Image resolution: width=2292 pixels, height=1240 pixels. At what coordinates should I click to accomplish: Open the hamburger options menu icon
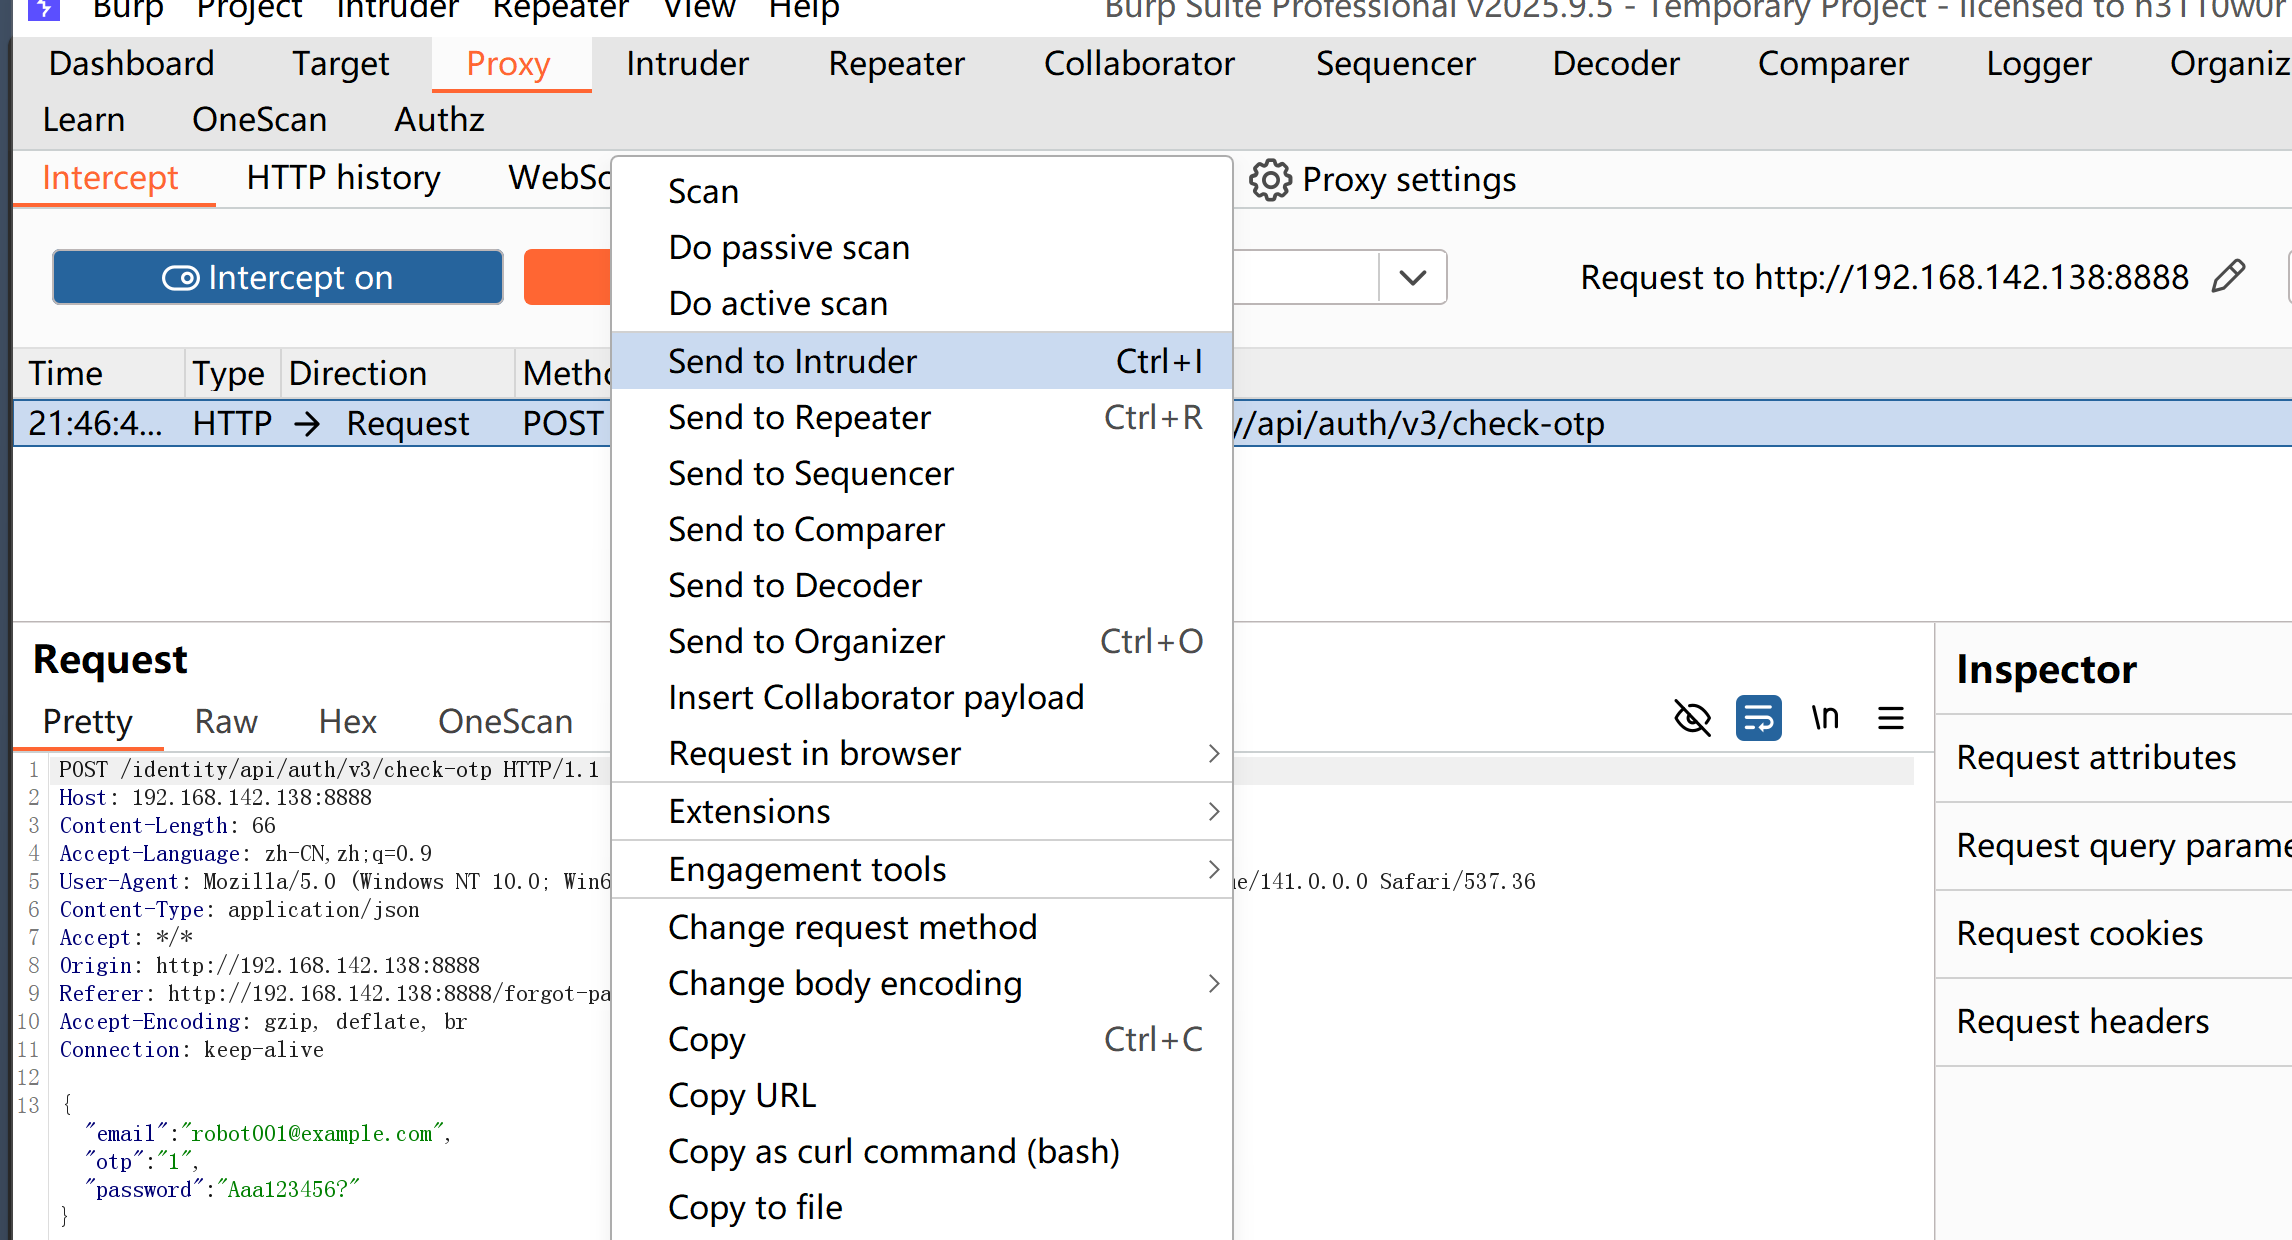pyautogui.click(x=1890, y=718)
